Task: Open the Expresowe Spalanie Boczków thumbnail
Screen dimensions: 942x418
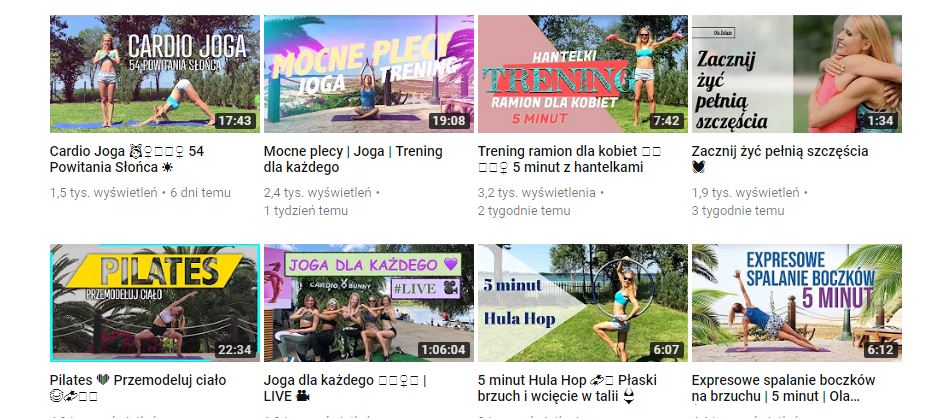Action: click(x=797, y=303)
